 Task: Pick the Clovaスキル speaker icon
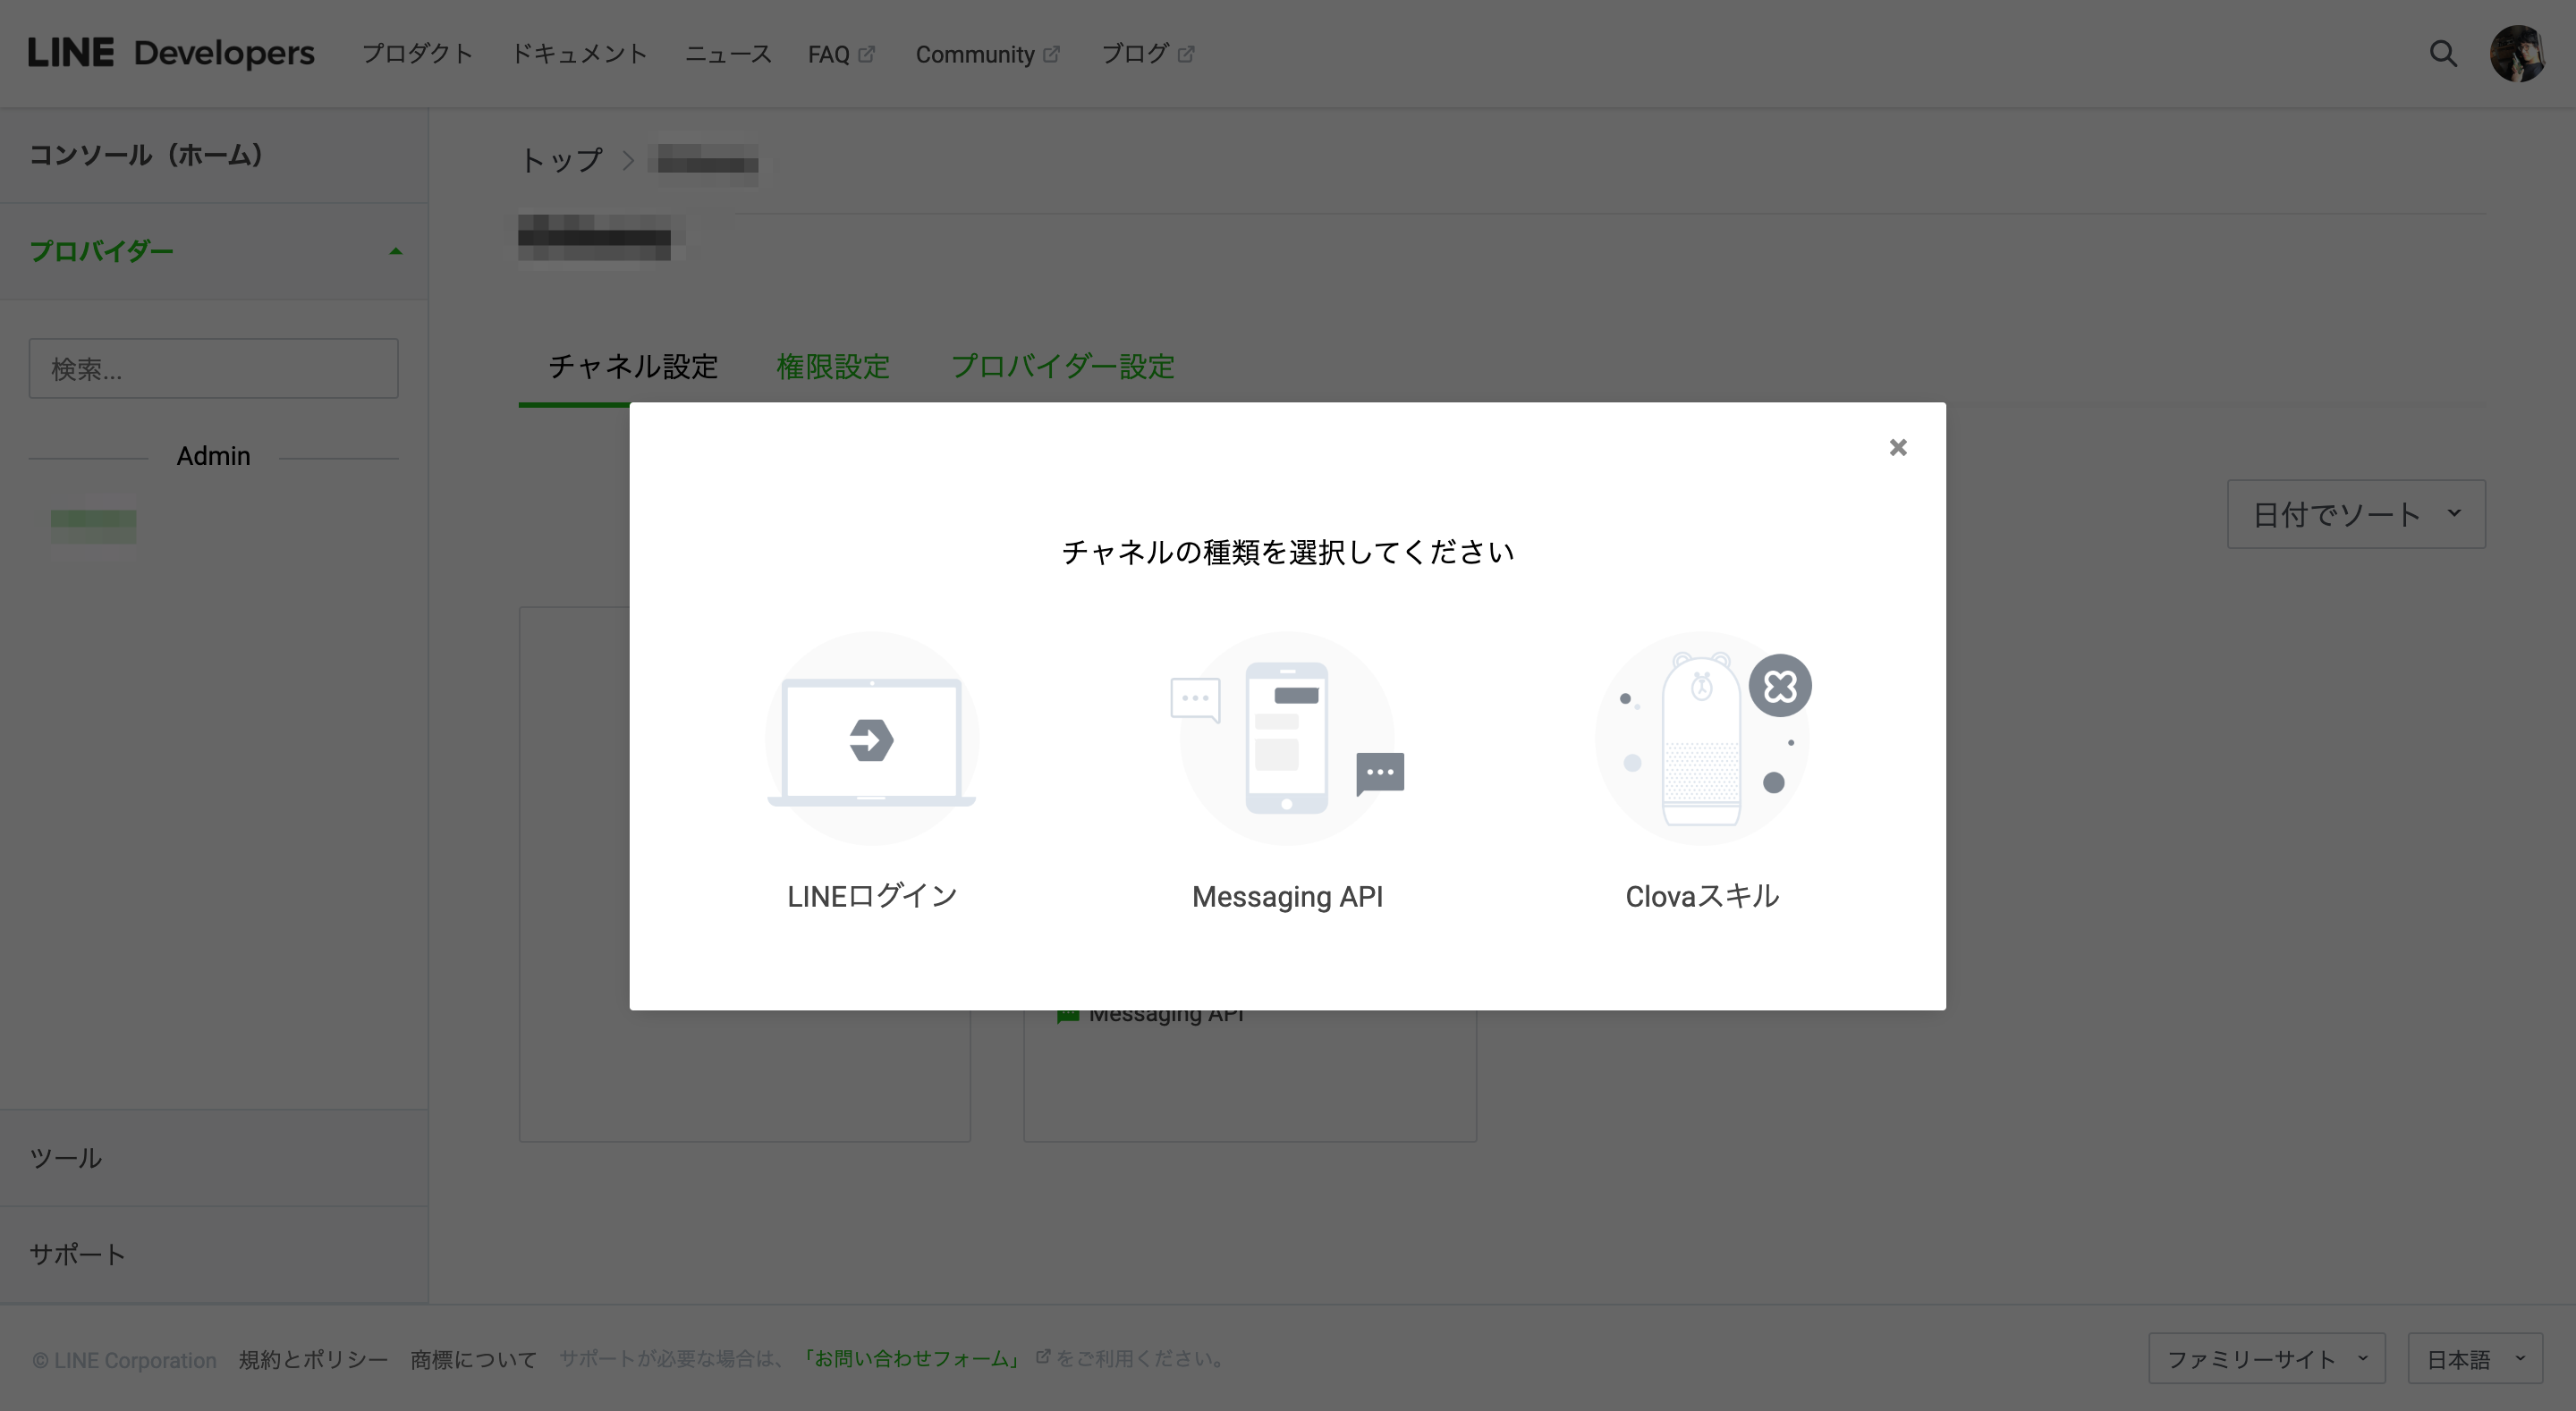click(x=1702, y=738)
